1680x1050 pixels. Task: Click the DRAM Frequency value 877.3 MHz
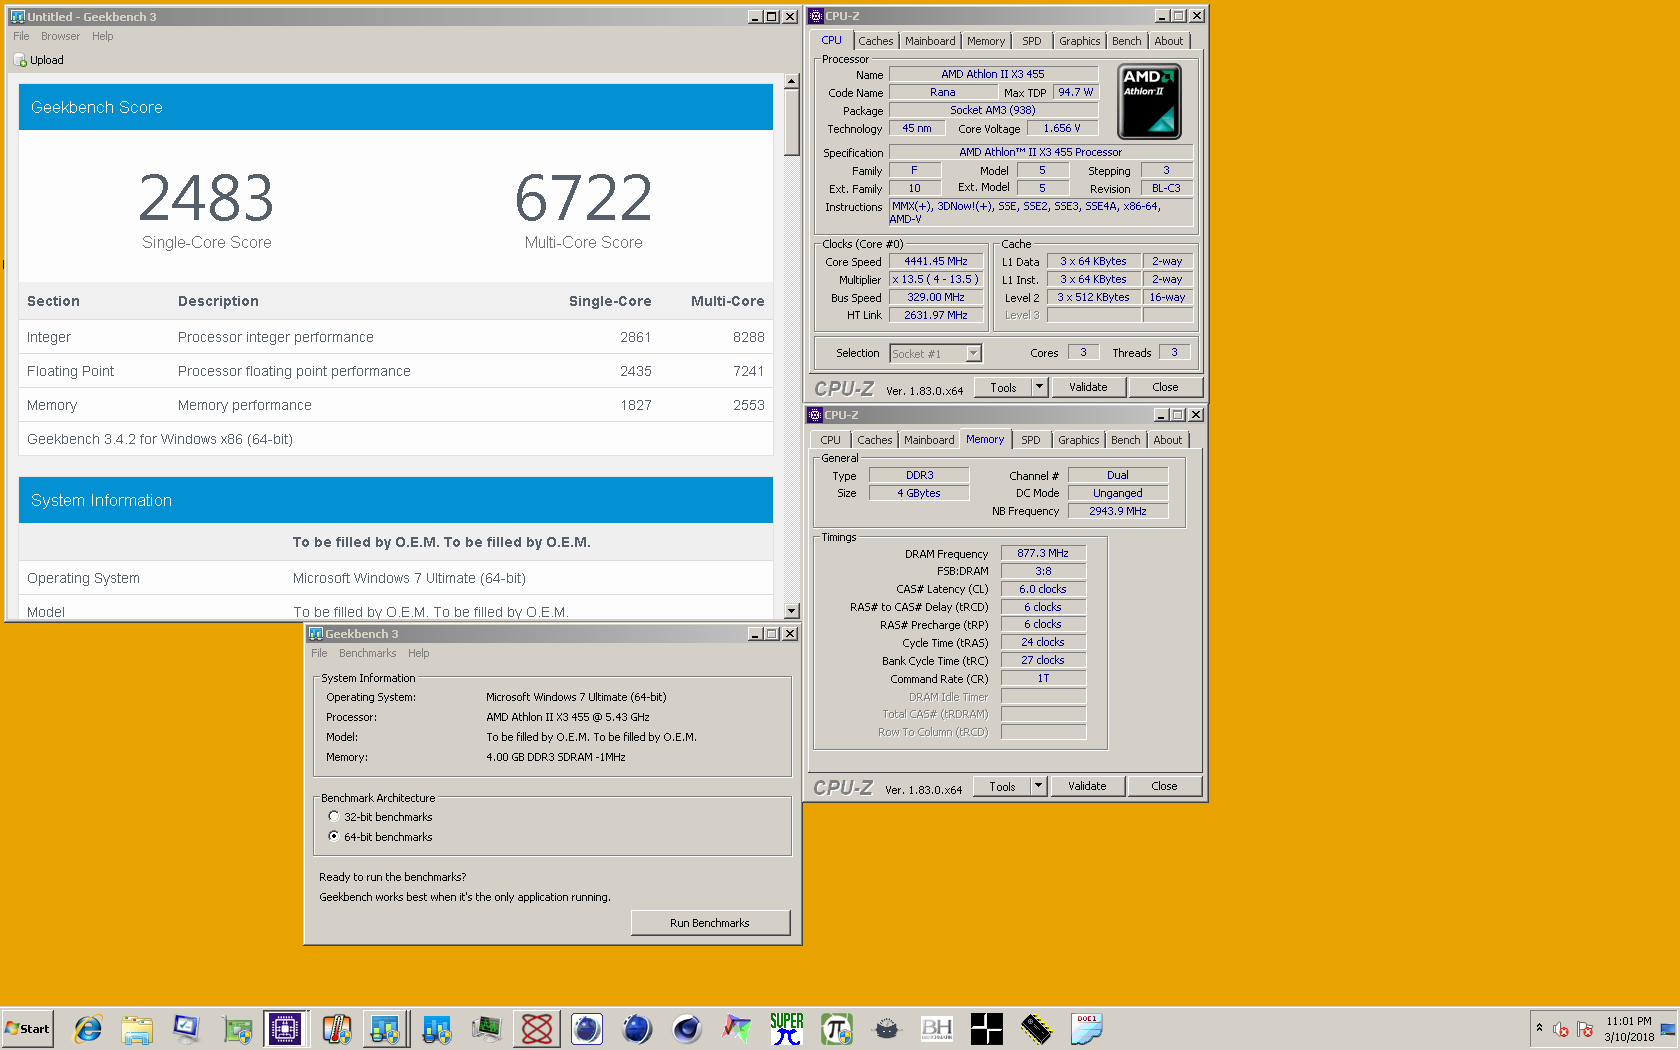1043,553
